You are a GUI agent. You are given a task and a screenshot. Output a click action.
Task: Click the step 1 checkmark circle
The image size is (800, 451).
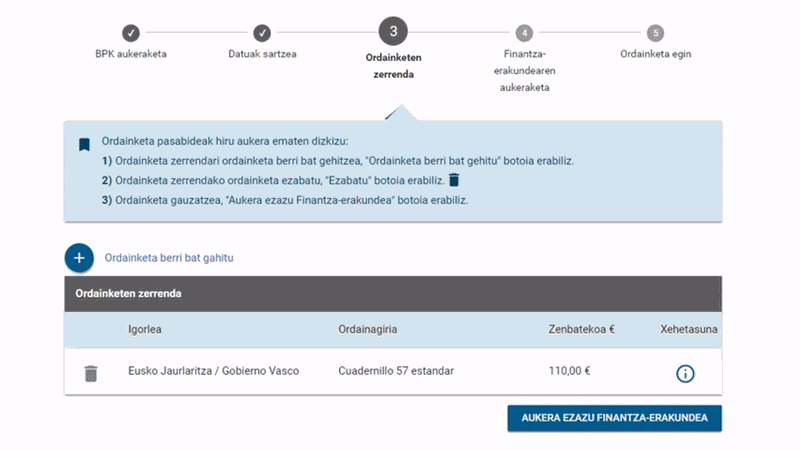pyautogui.click(x=131, y=33)
